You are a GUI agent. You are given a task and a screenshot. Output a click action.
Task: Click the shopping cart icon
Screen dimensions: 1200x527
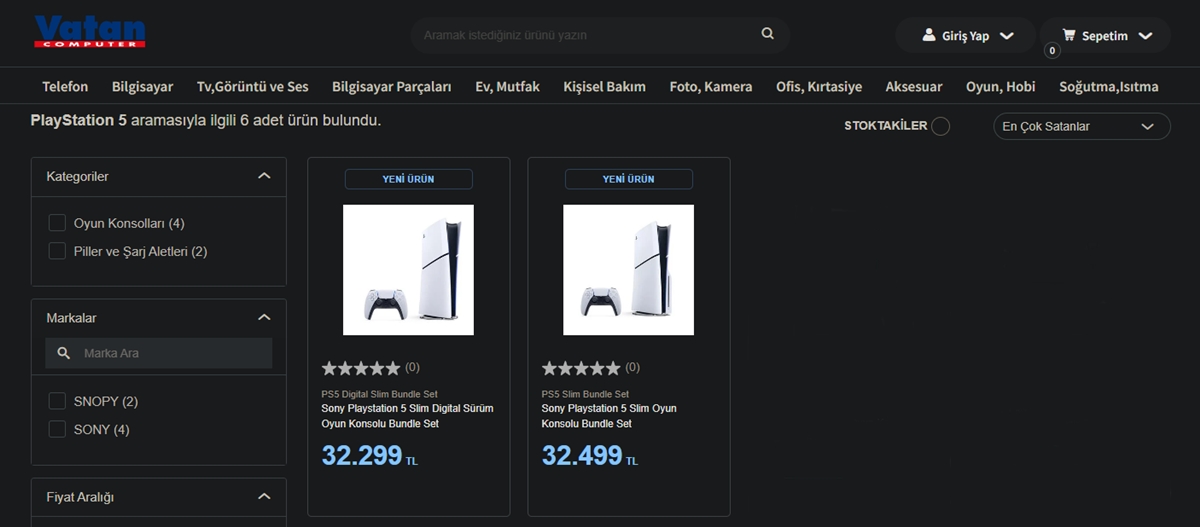1069,36
